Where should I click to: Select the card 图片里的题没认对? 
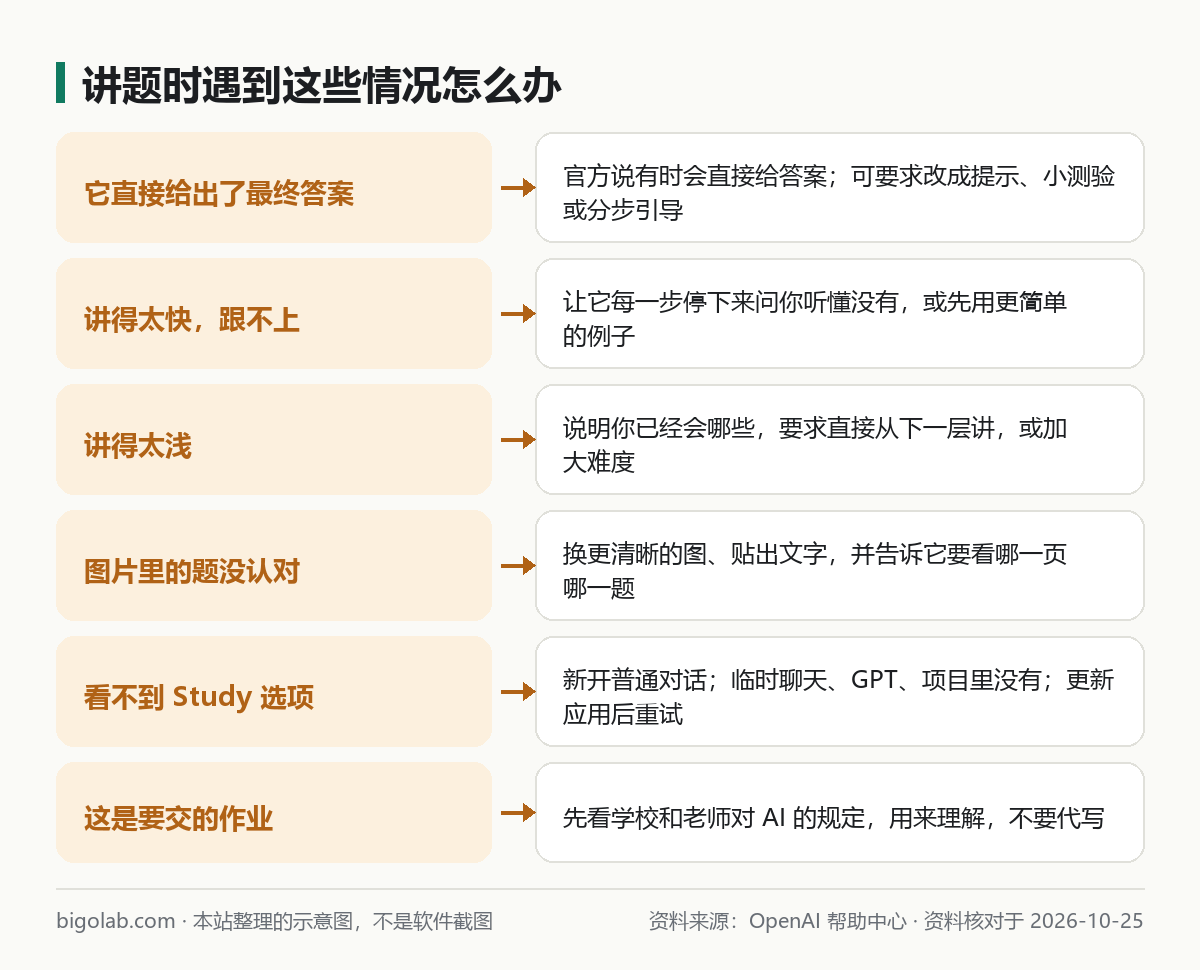(274, 565)
